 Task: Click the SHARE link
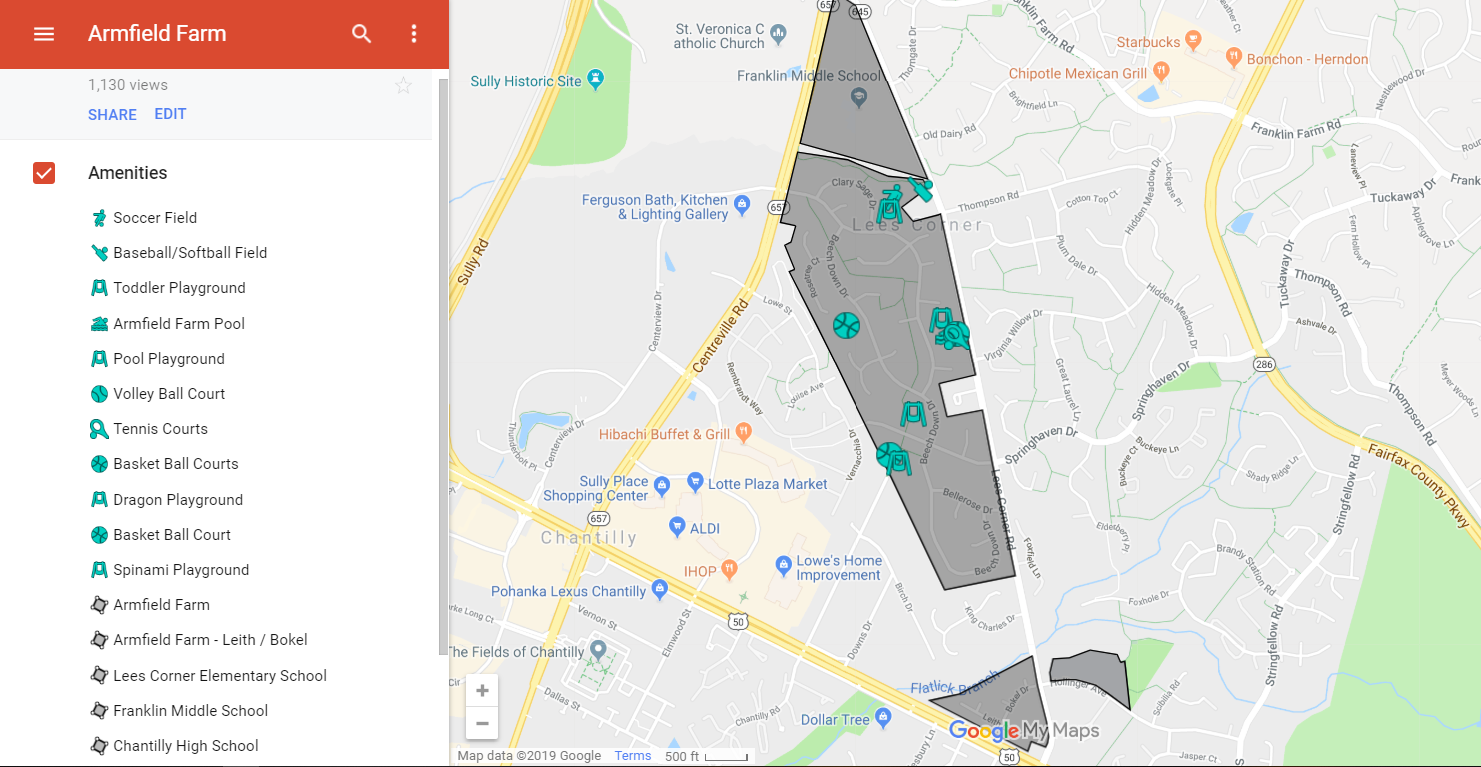click(112, 115)
